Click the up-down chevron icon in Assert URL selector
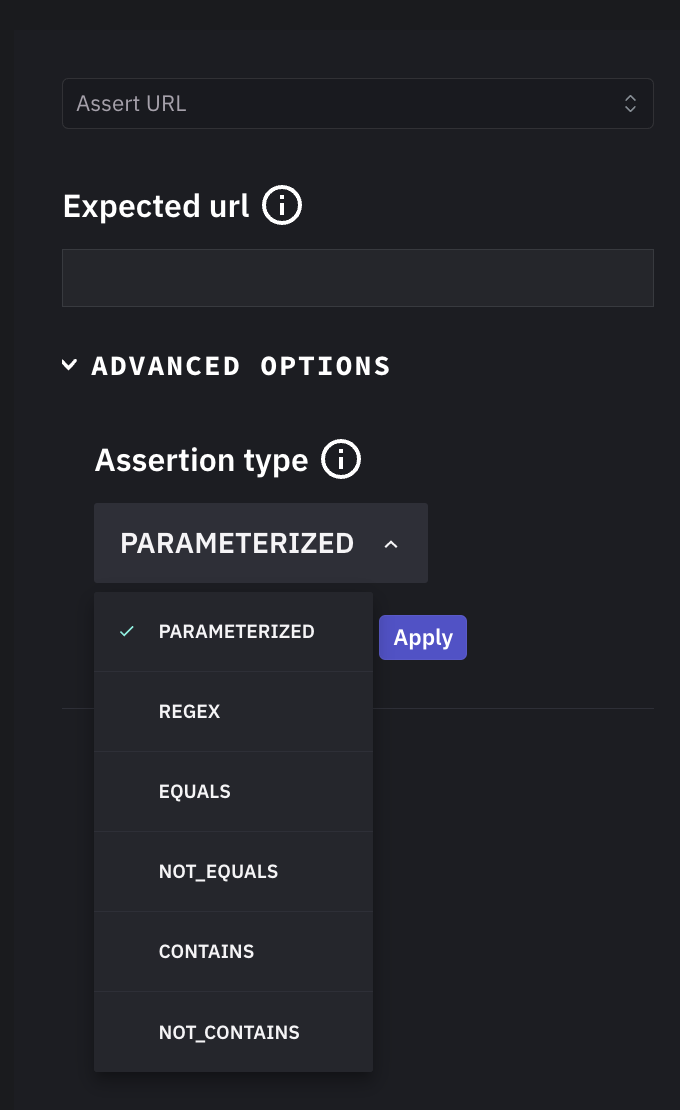Image resolution: width=680 pixels, height=1110 pixels. 630,103
